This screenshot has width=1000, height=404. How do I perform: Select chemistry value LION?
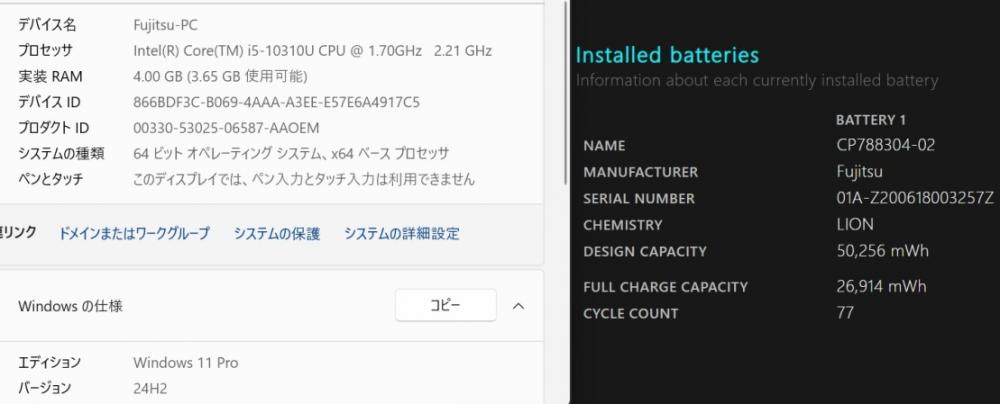pyautogui.click(x=855, y=225)
